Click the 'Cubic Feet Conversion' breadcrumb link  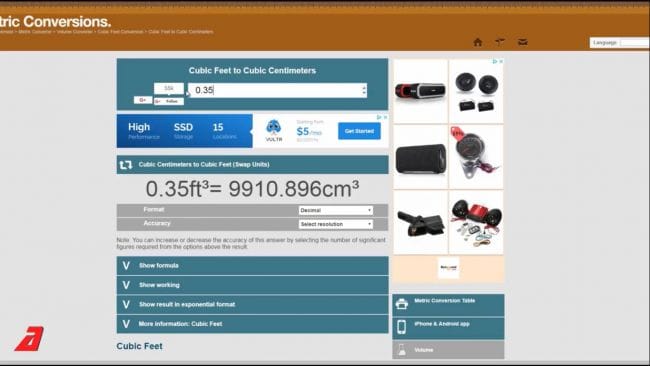pyautogui.click(x=120, y=32)
